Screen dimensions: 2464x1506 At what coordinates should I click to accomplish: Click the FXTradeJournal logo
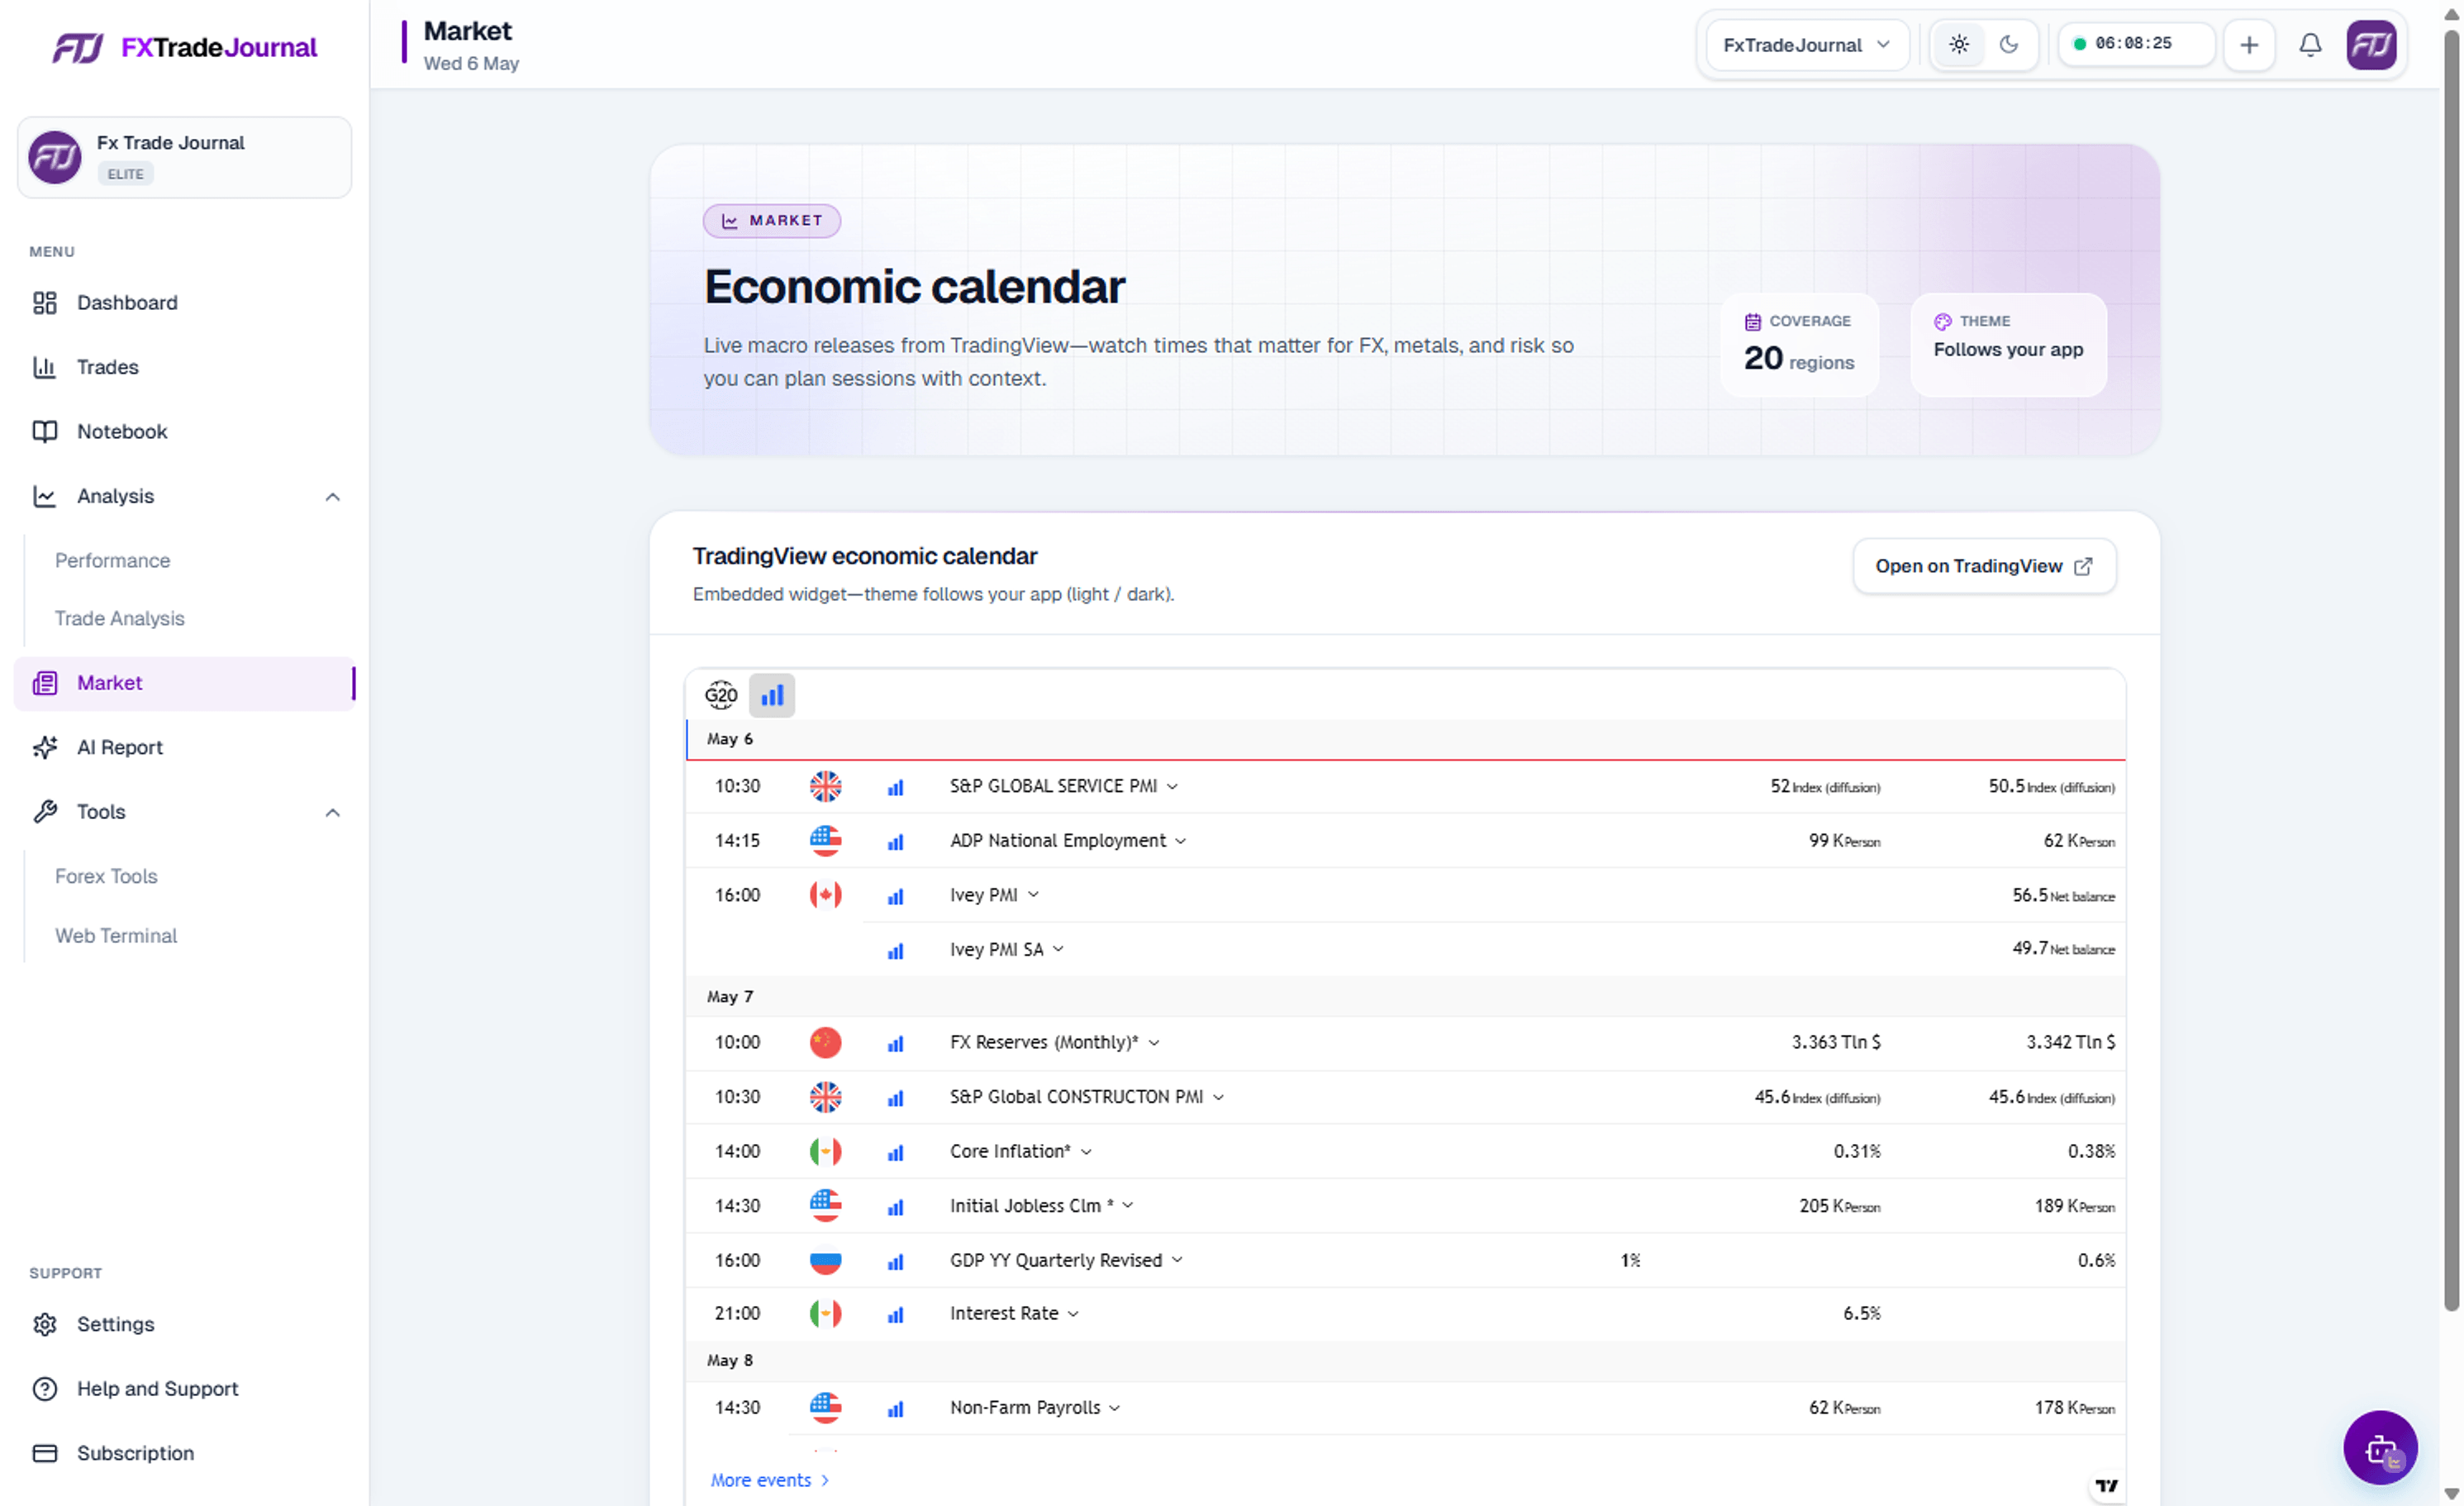184,47
